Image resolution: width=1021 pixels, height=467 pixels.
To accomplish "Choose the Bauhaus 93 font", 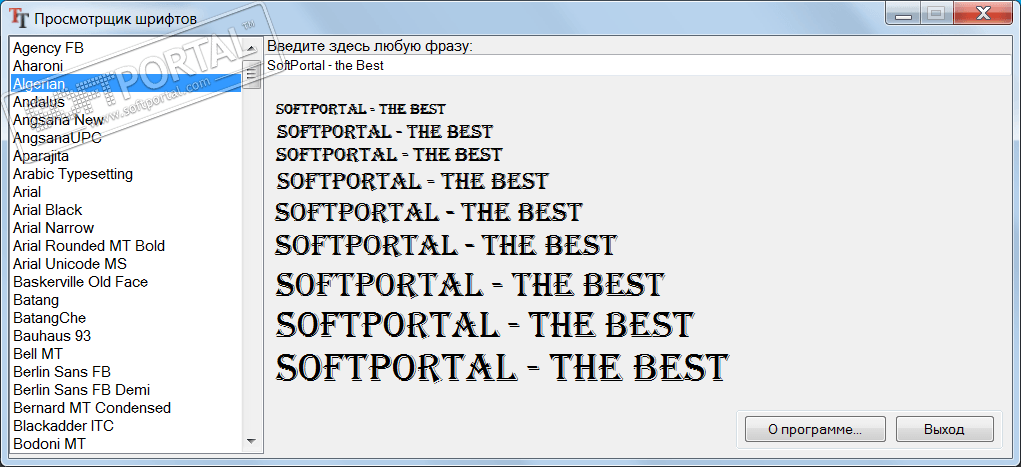I will pyautogui.click(x=126, y=336).
